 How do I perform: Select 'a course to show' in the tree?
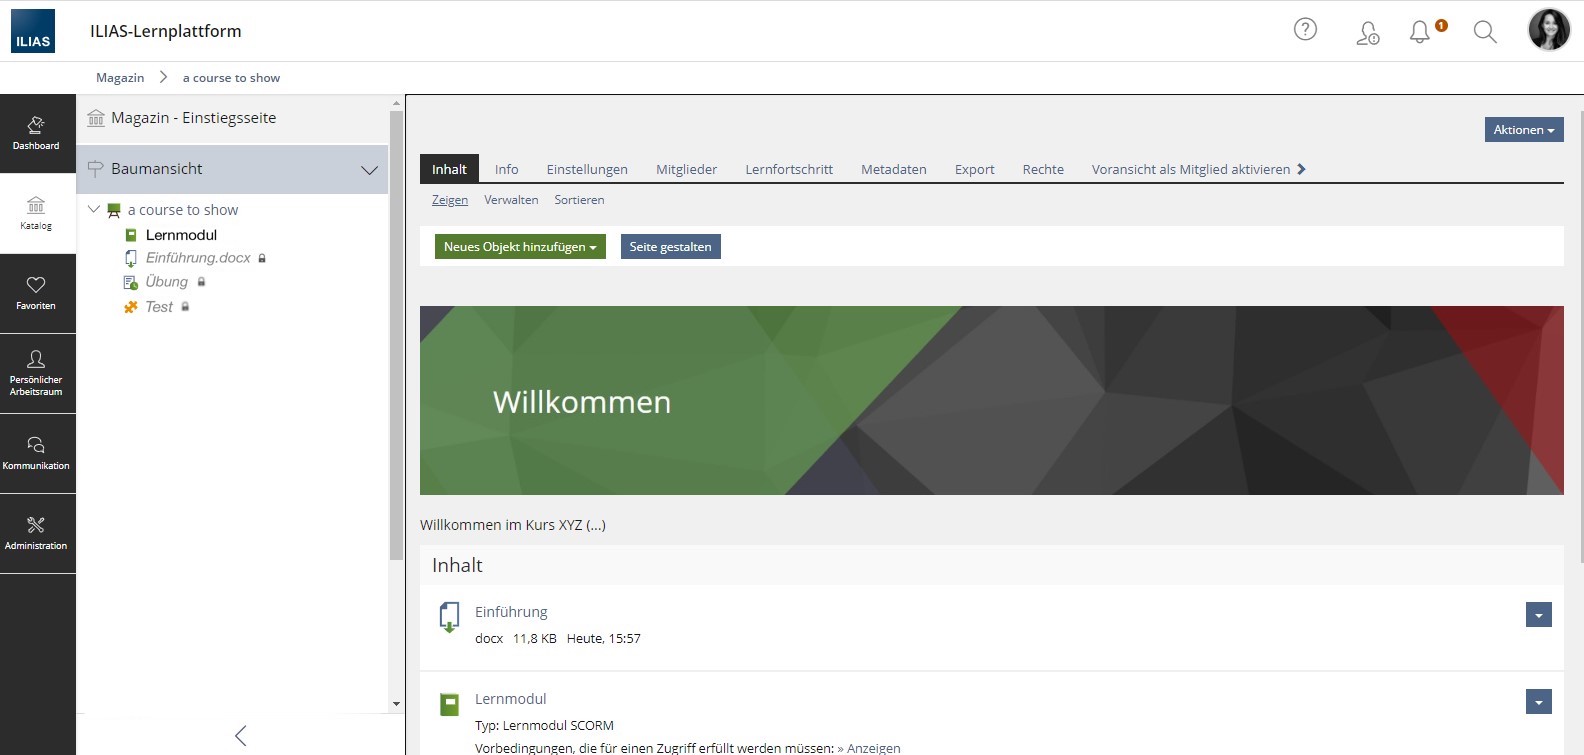183,210
